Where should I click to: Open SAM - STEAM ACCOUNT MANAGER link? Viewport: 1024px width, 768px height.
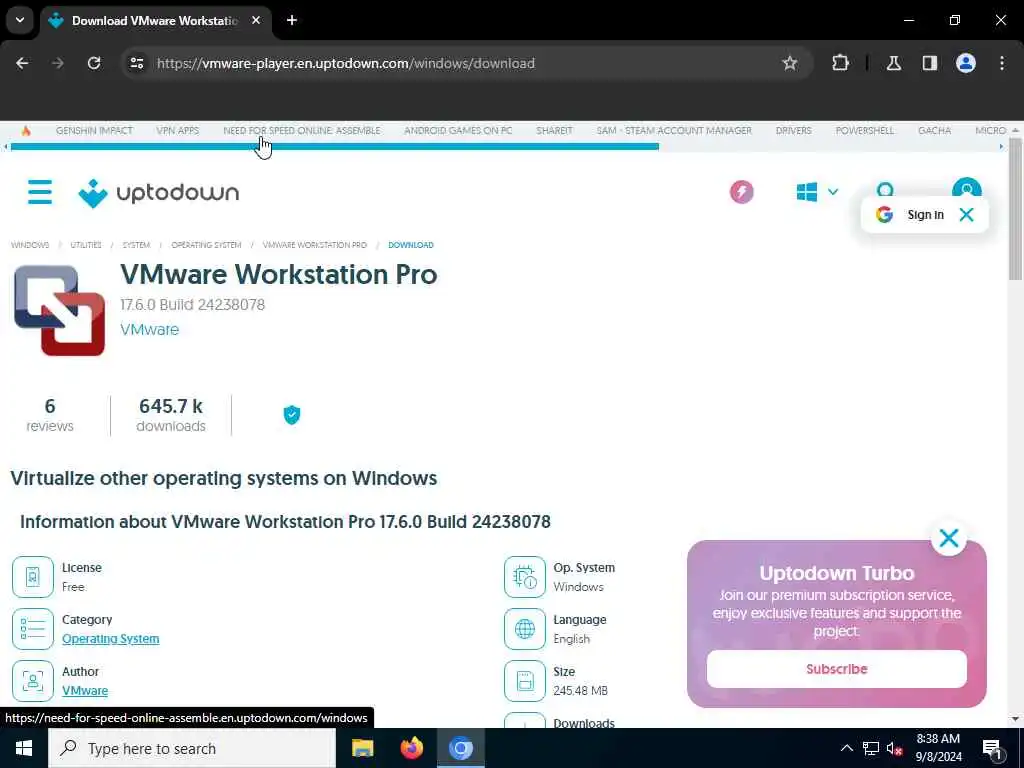coord(674,131)
